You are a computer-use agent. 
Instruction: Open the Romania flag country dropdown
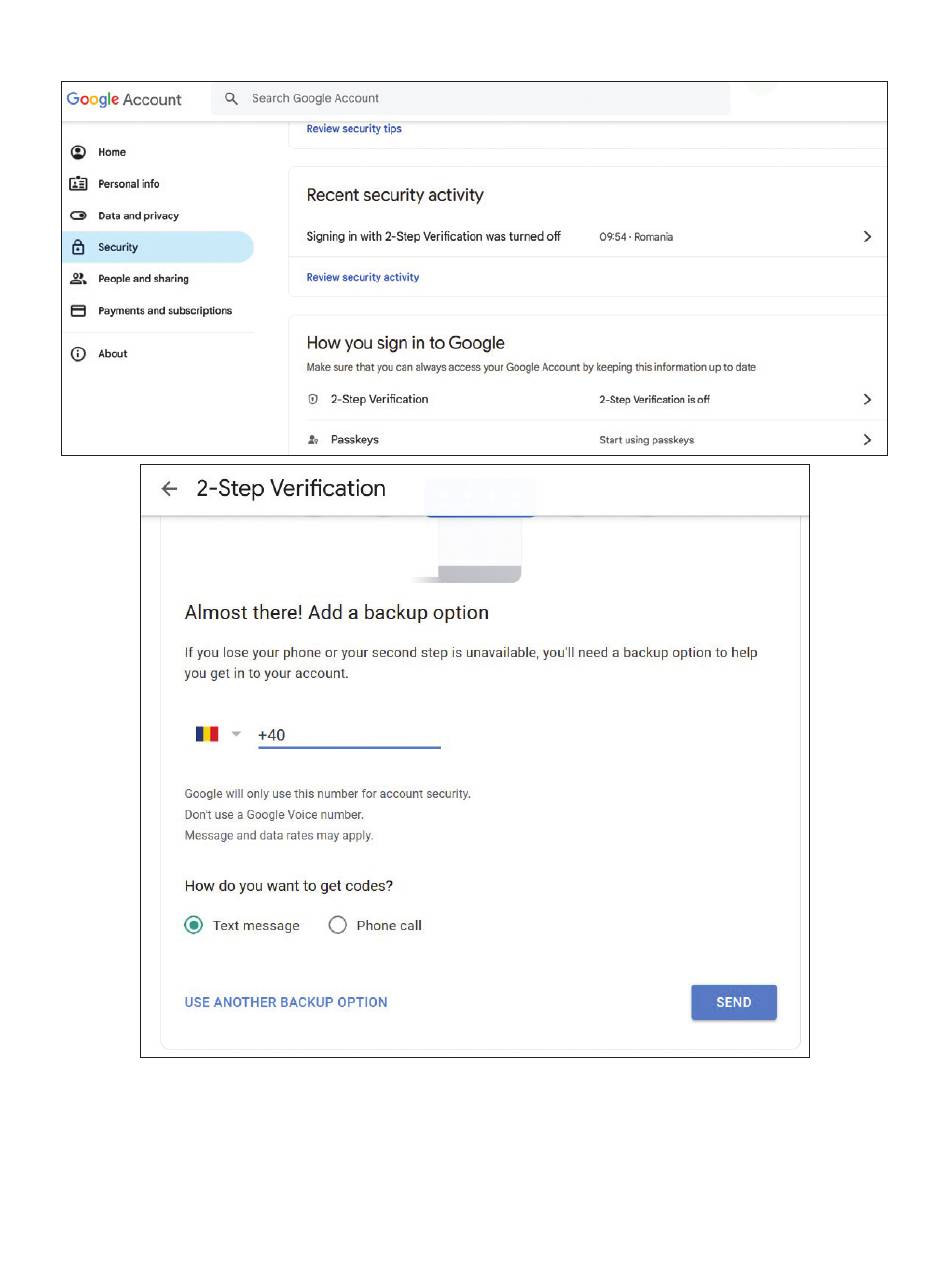point(218,734)
